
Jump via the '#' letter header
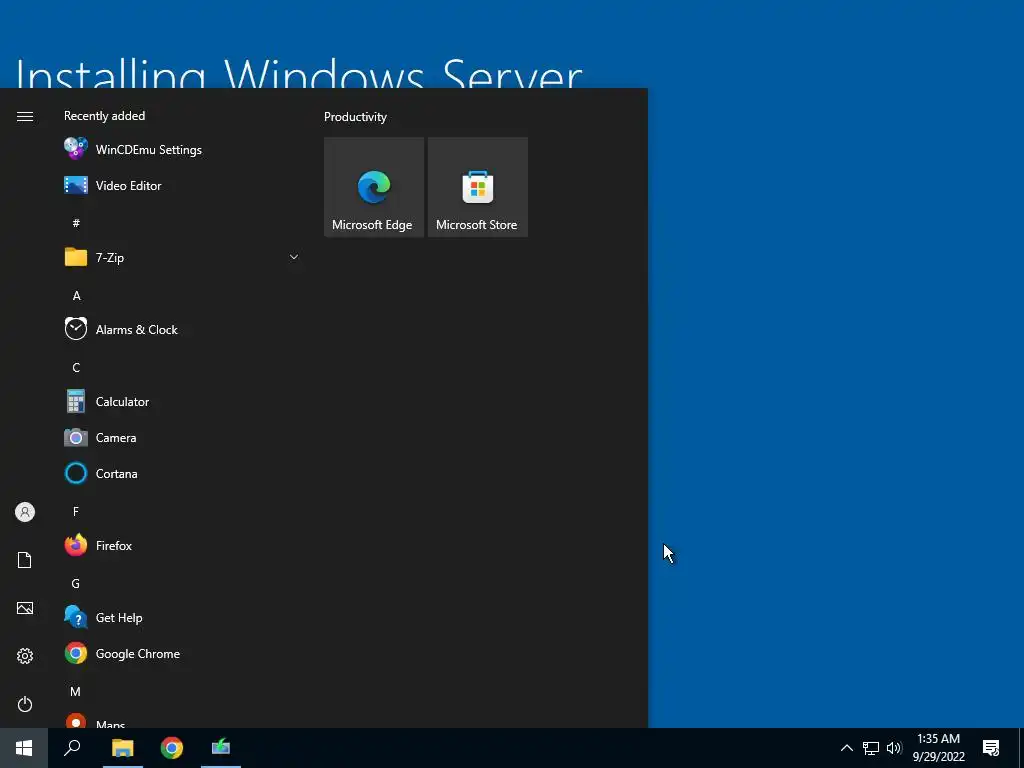point(76,223)
